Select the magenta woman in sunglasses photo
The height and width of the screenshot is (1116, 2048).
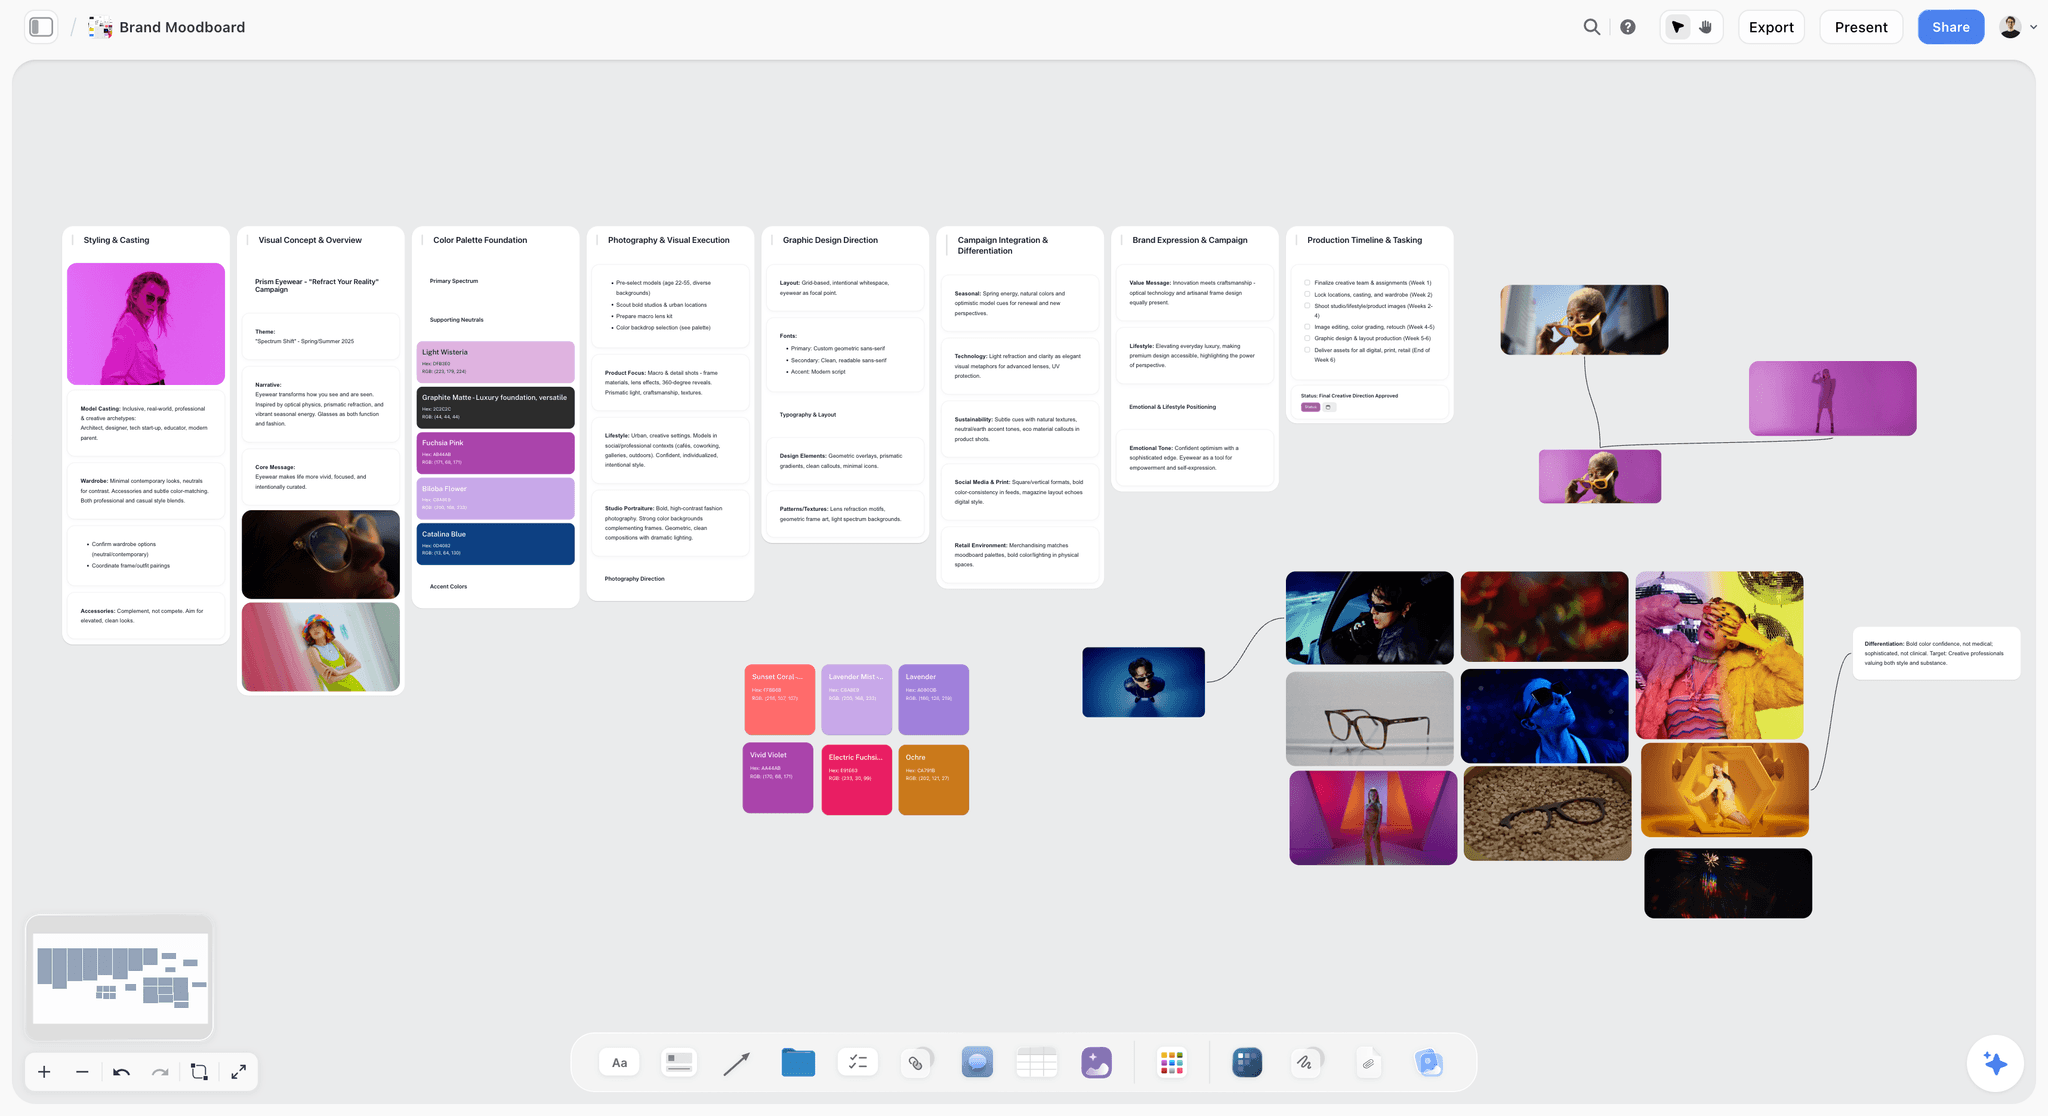pyautogui.click(x=146, y=324)
